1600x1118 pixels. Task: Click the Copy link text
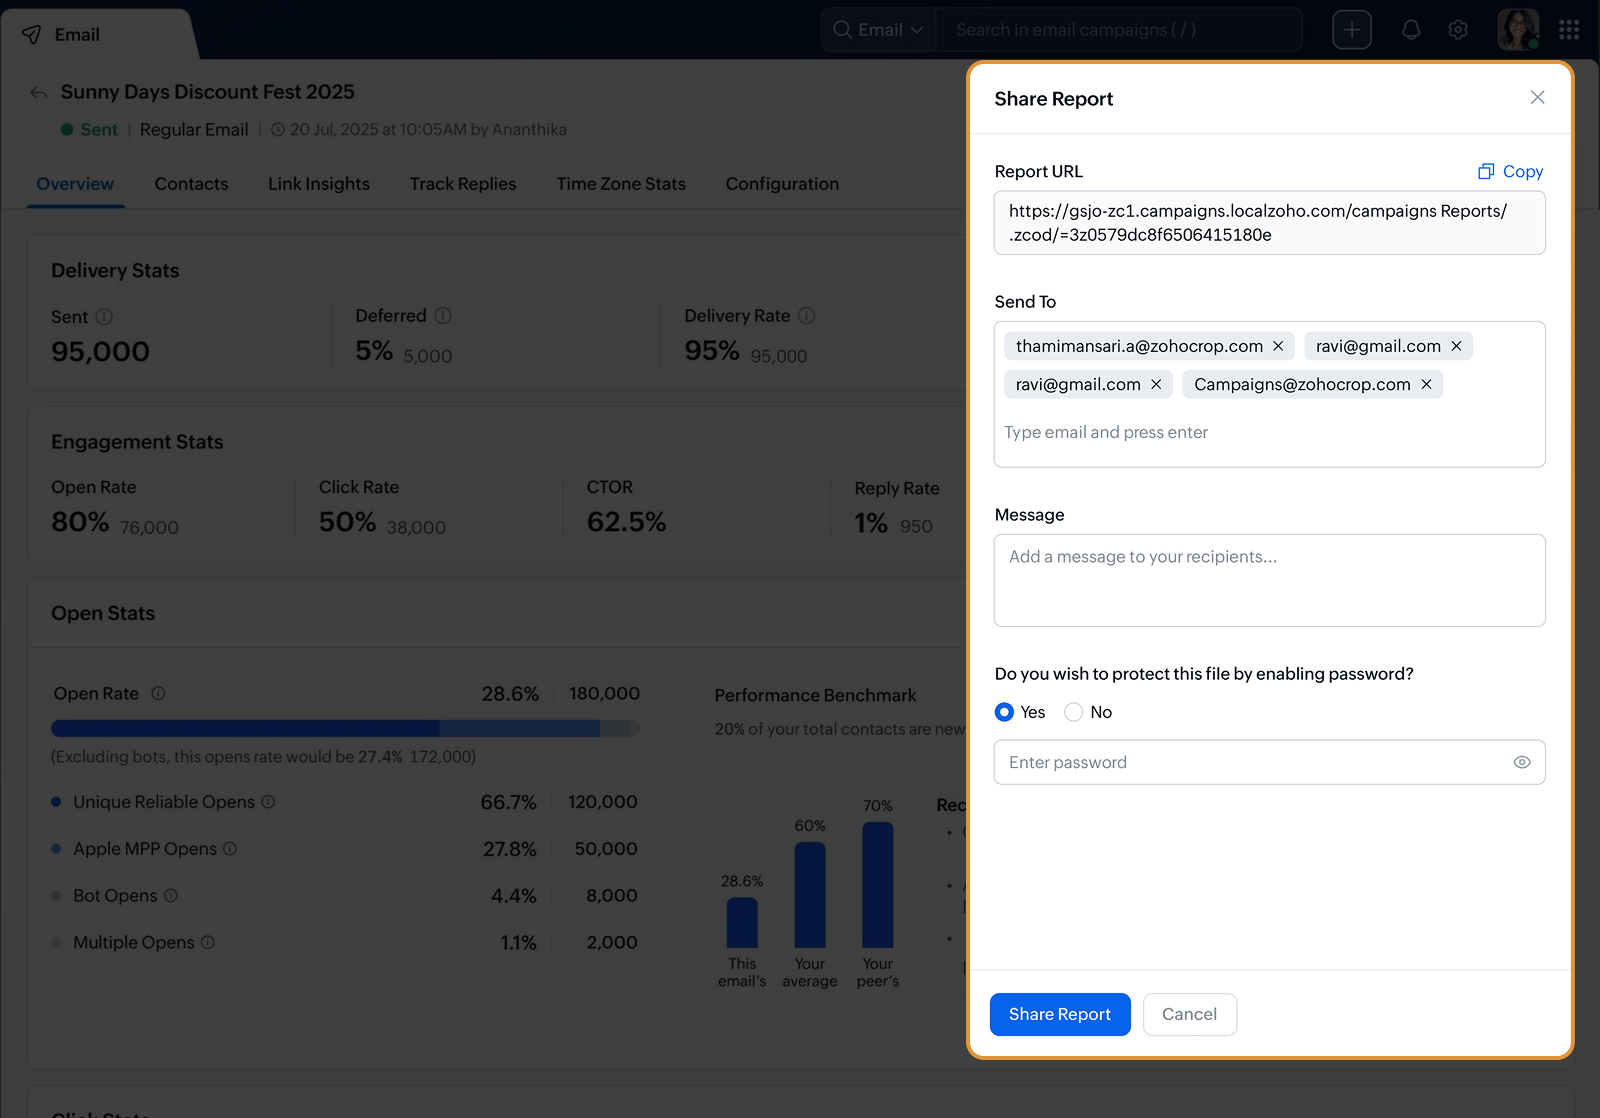pyautogui.click(x=1523, y=172)
